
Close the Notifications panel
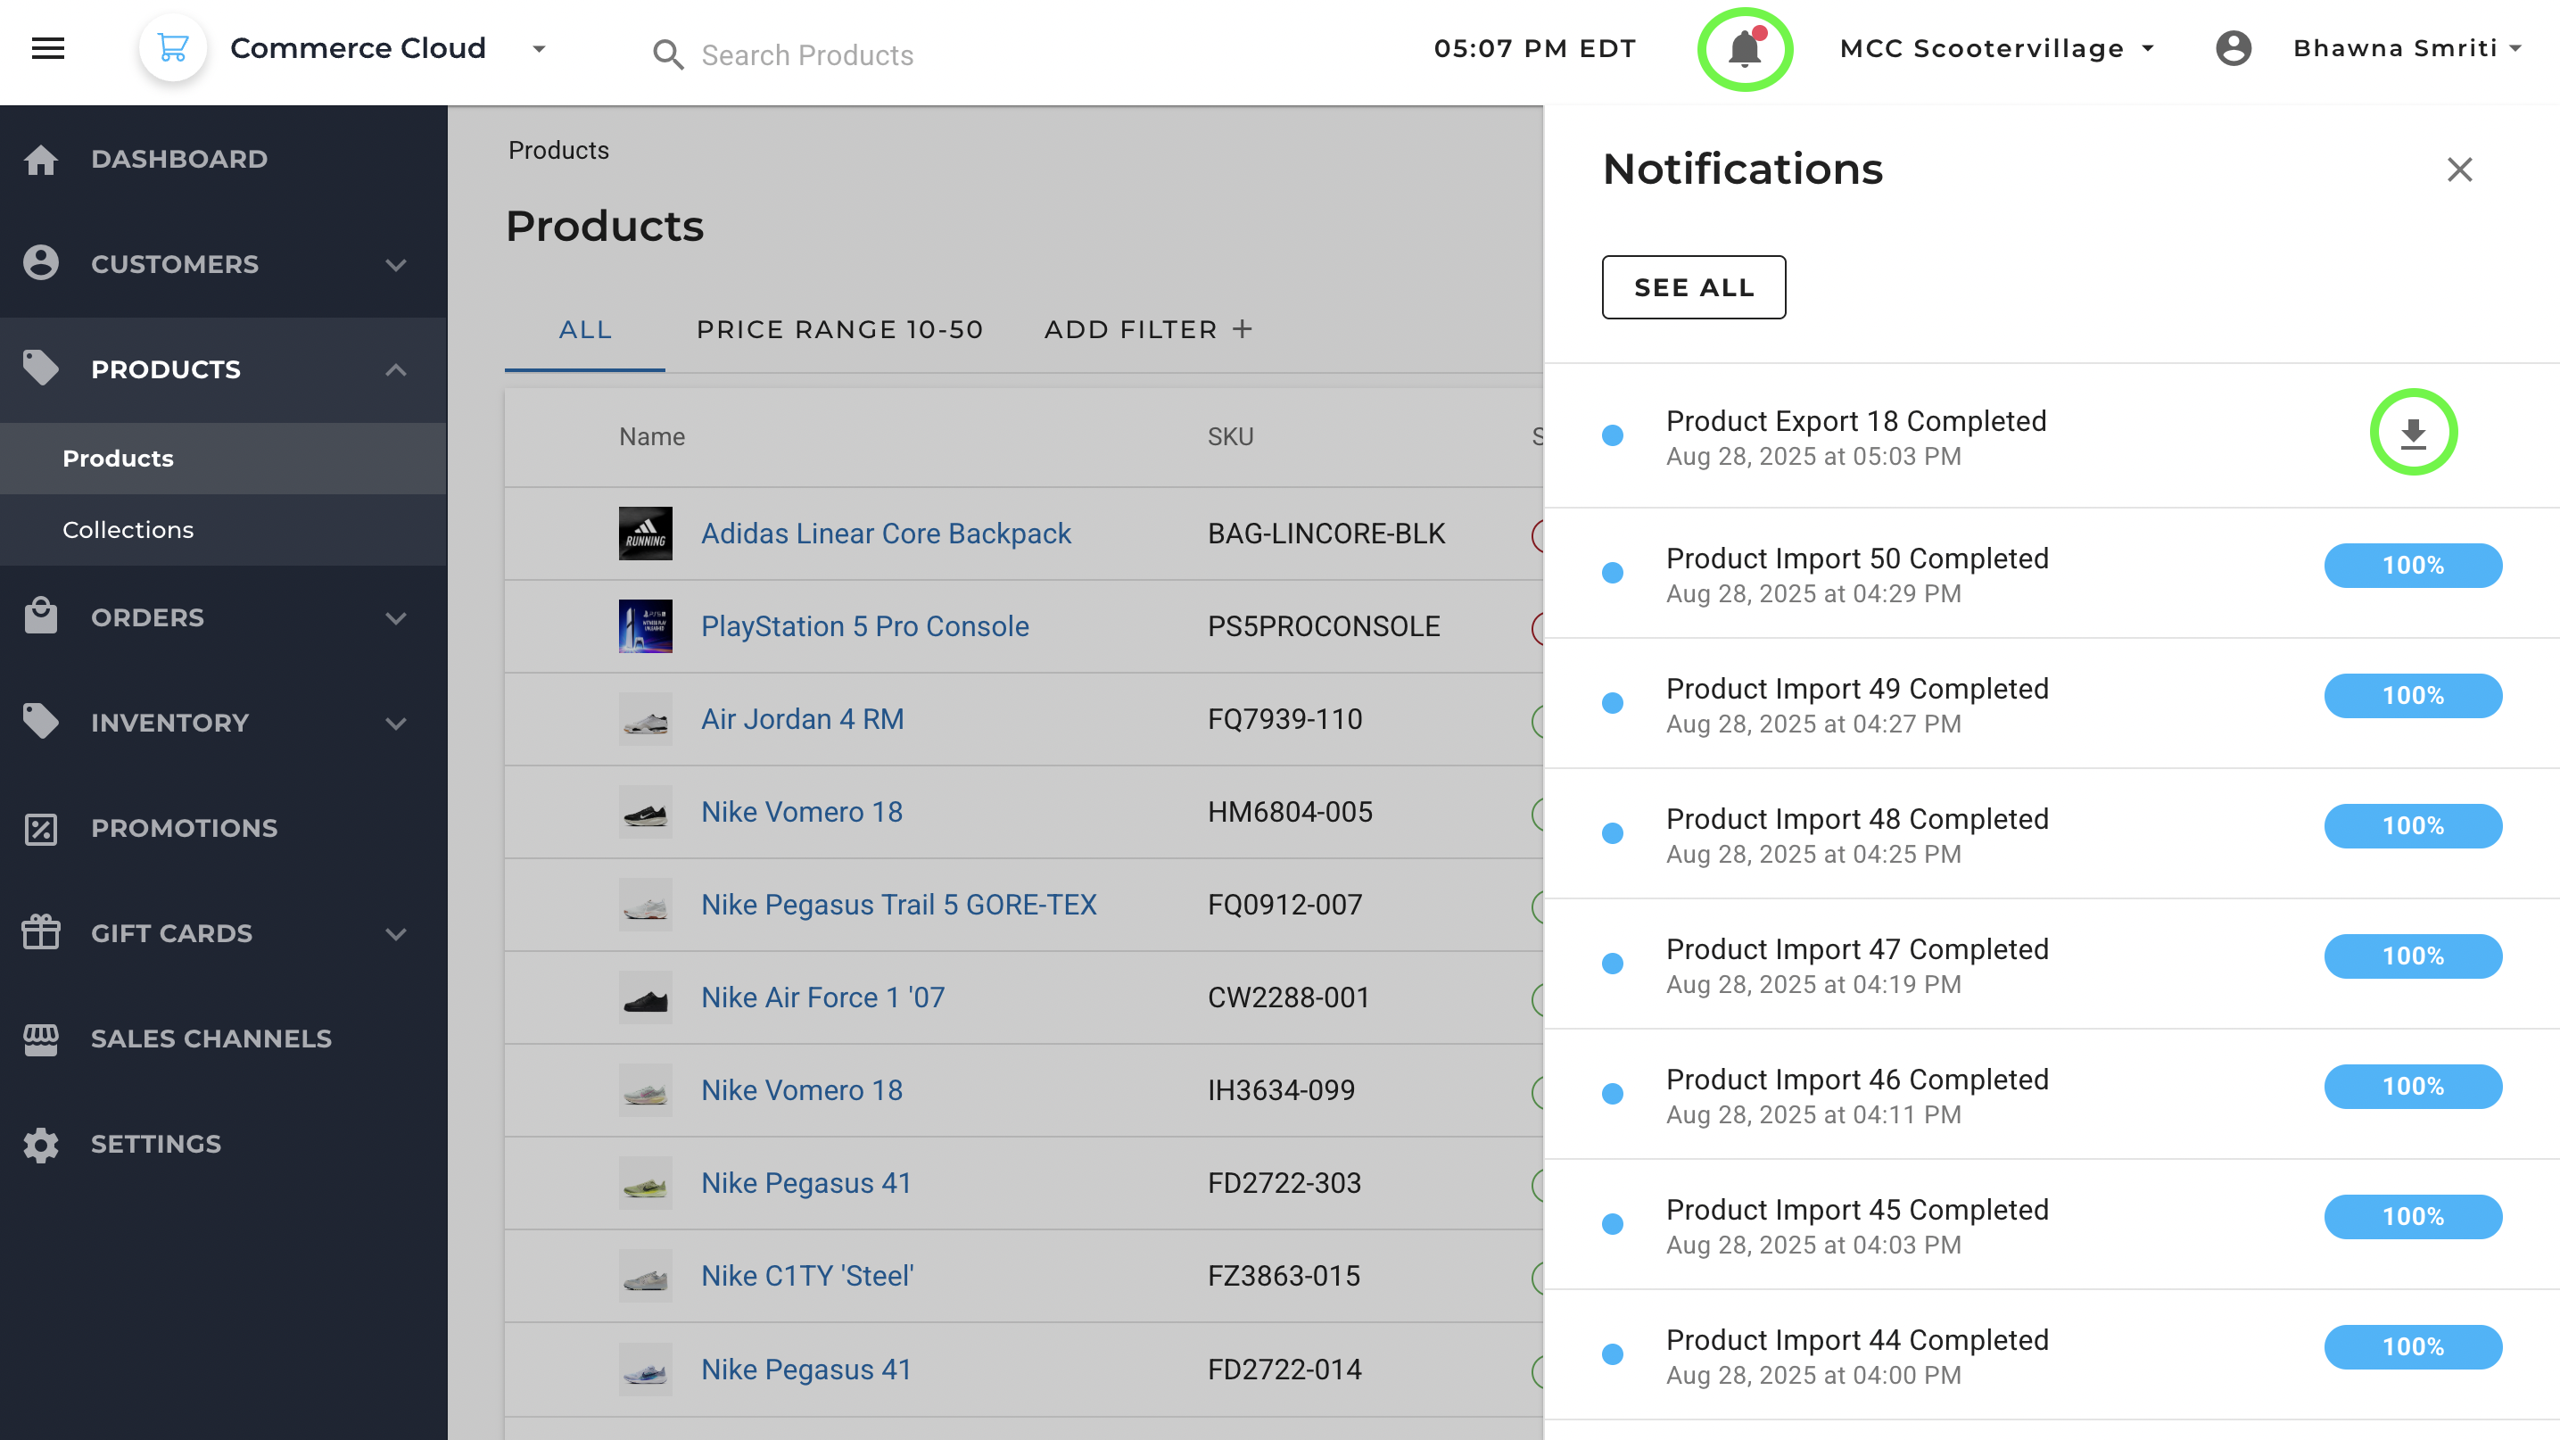click(2459, 169)
